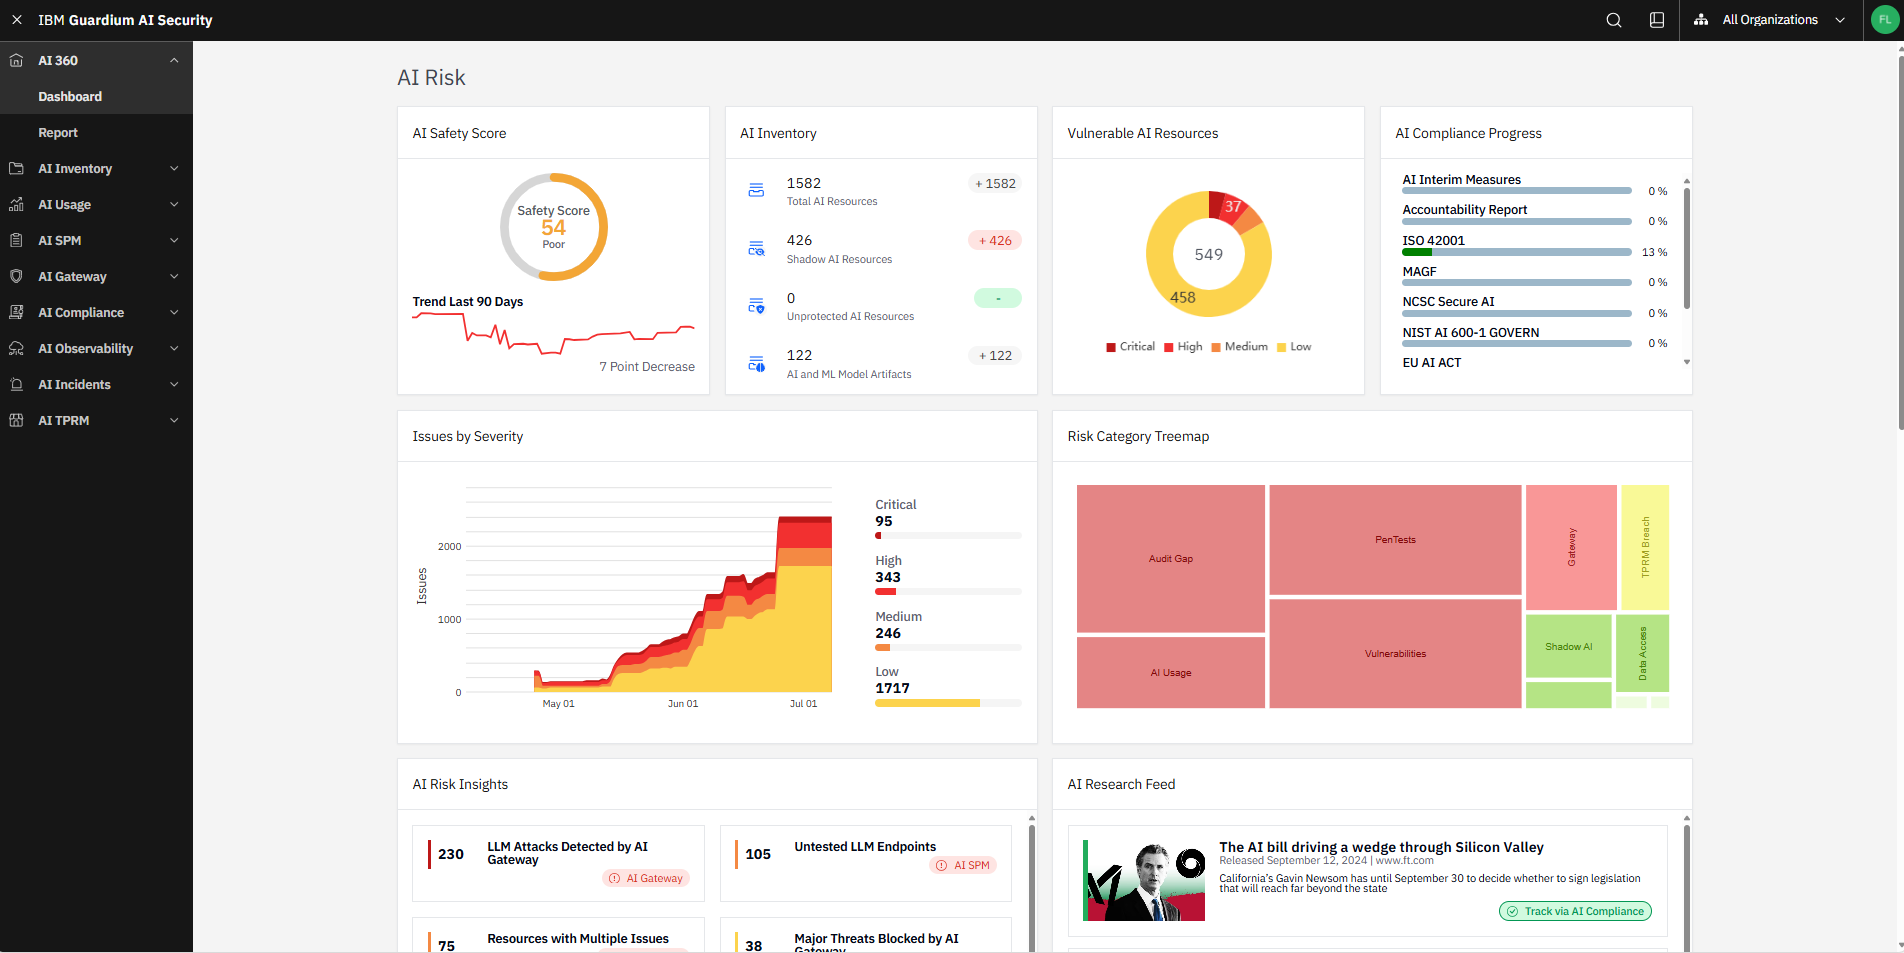Open the LLM Attacks Detected insight card

558,863
